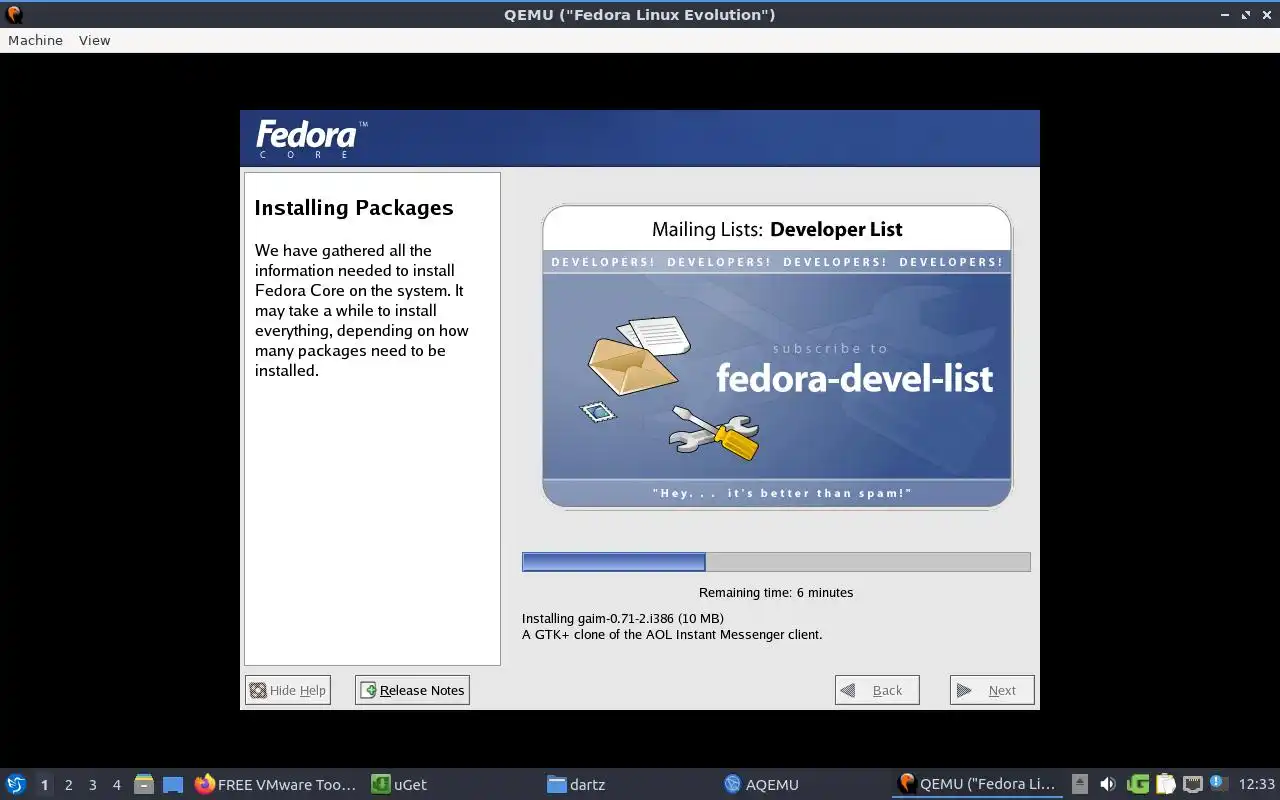Switch to Firefox FREE VMware Tools window

[x=276, y=784]
